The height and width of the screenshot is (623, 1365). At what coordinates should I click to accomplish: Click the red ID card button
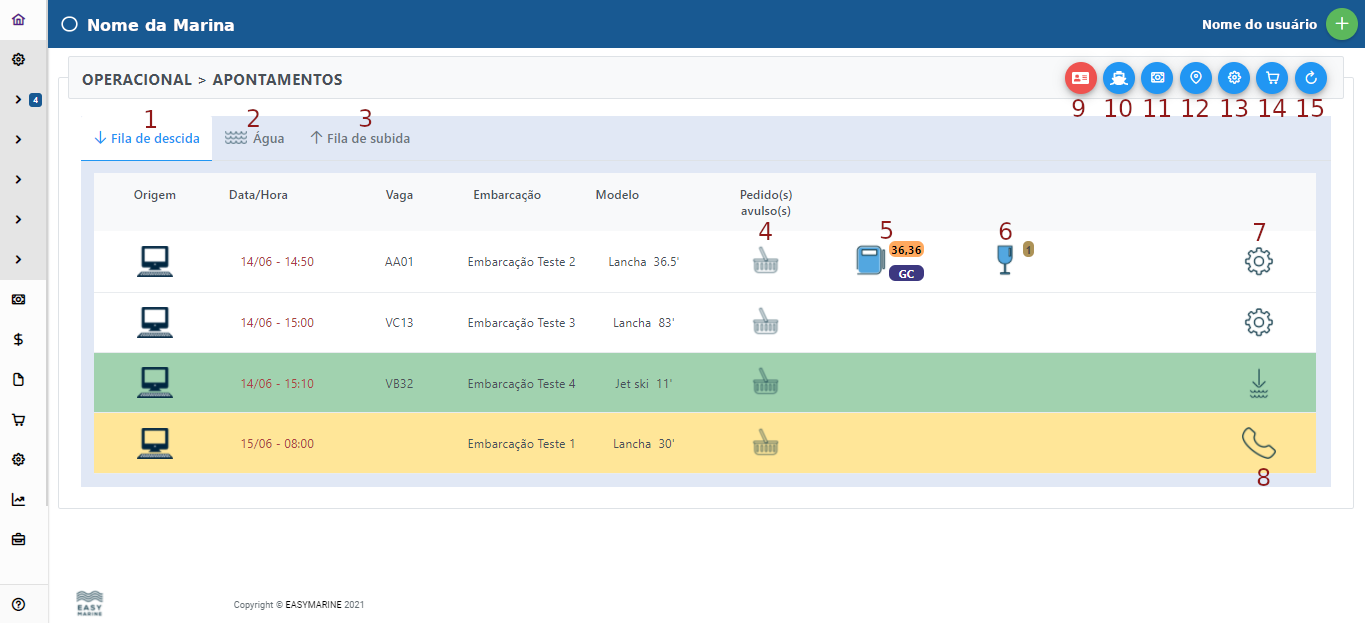pos(1080,77)
